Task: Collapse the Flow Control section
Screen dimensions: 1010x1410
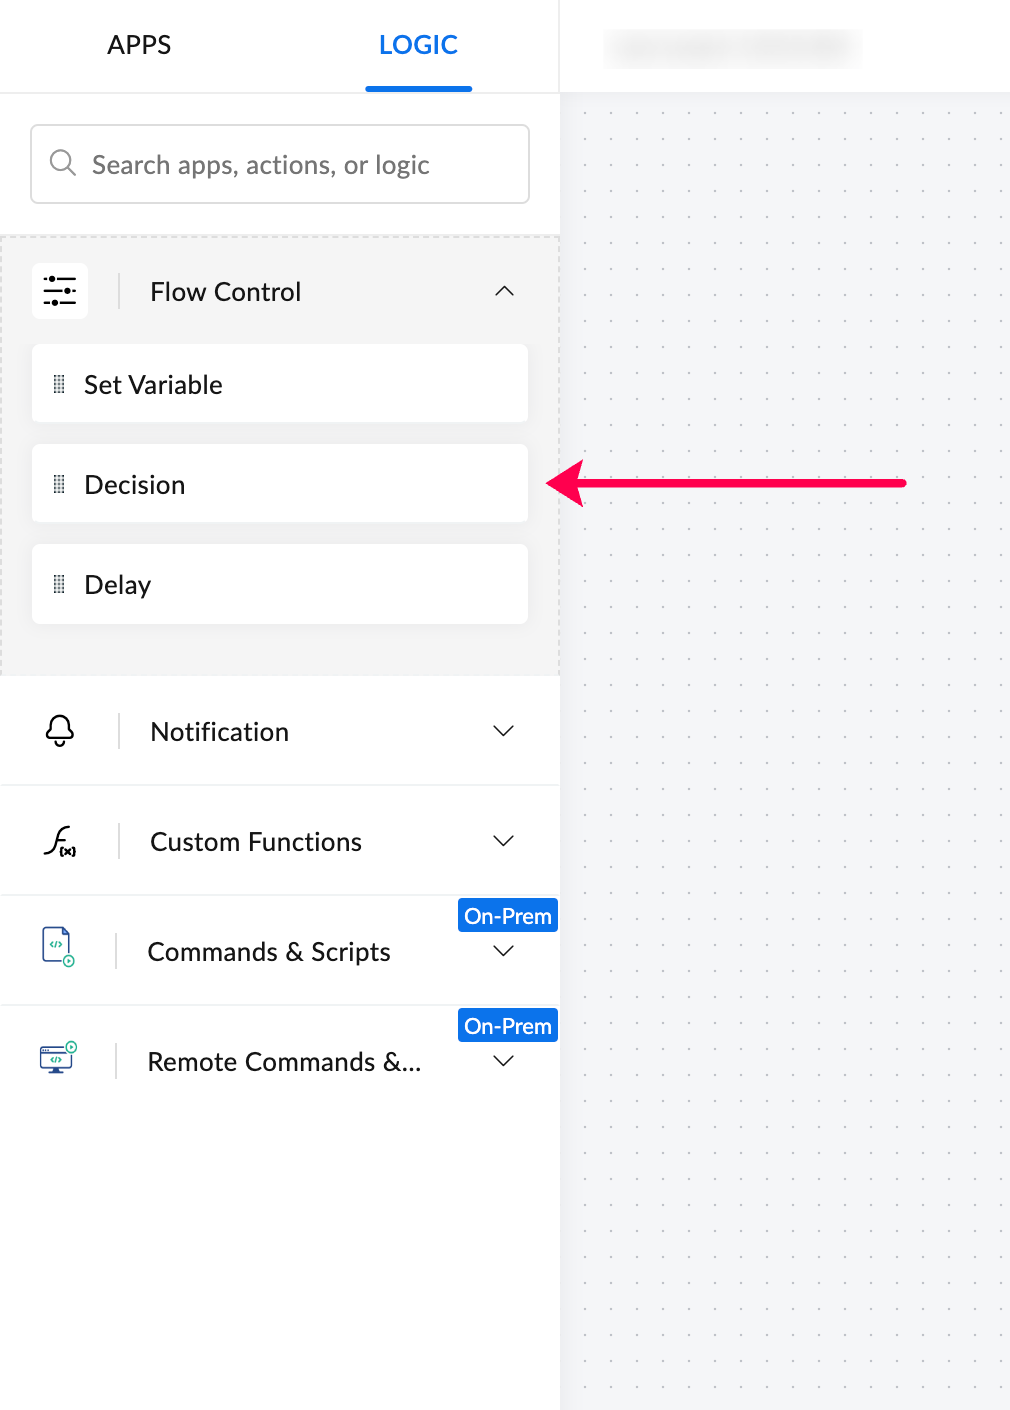Action: [x=504, y=291]
